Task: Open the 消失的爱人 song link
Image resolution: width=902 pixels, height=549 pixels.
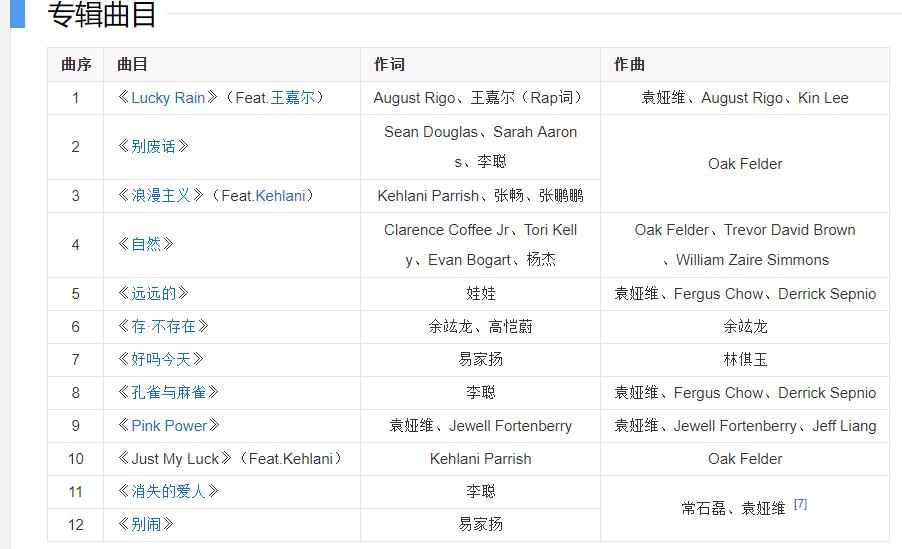Action: tap(167, 492)
